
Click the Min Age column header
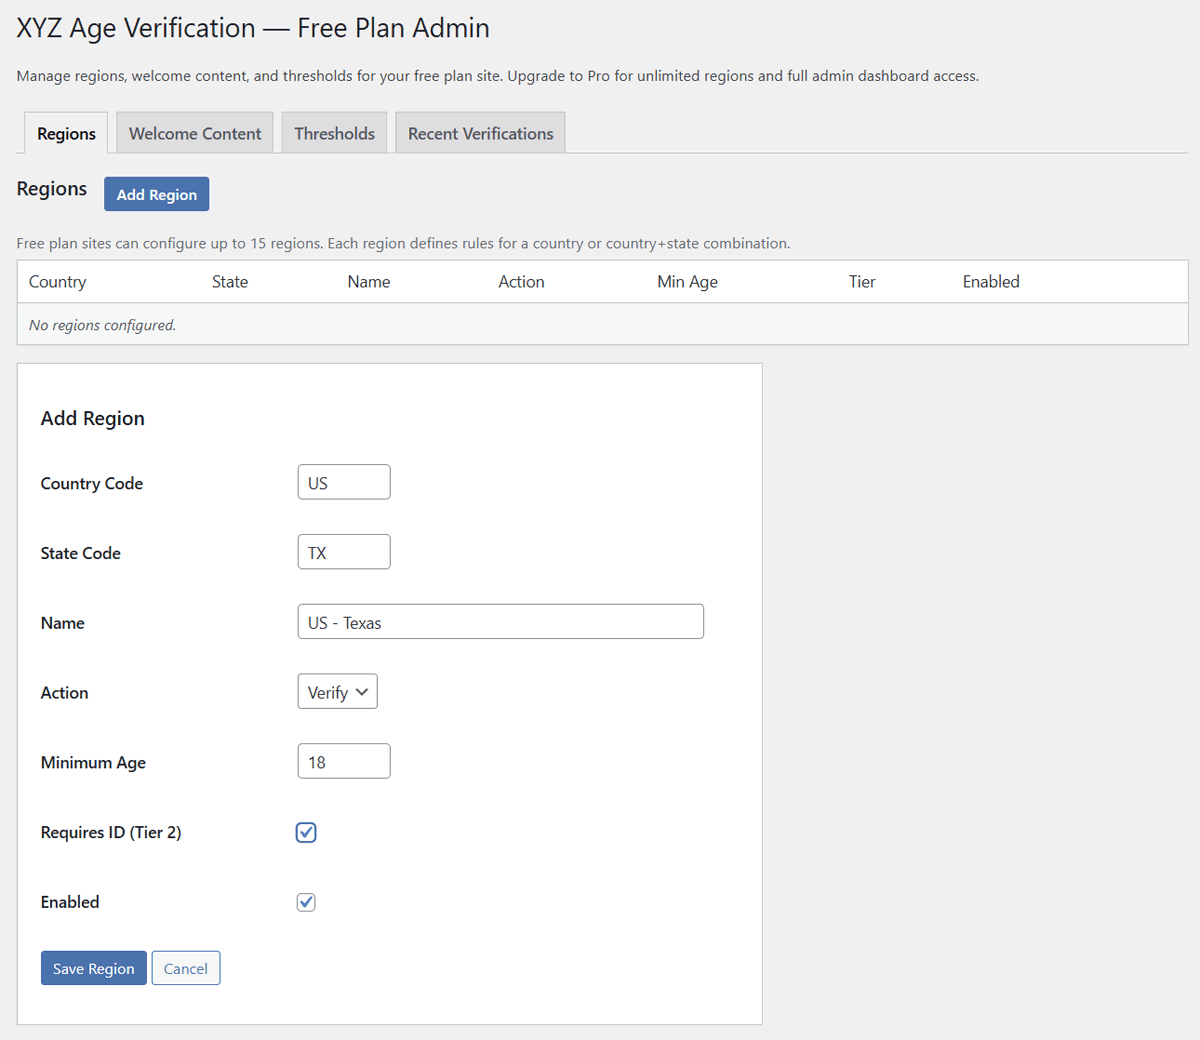pyautogui.click(x=687, y=282)
